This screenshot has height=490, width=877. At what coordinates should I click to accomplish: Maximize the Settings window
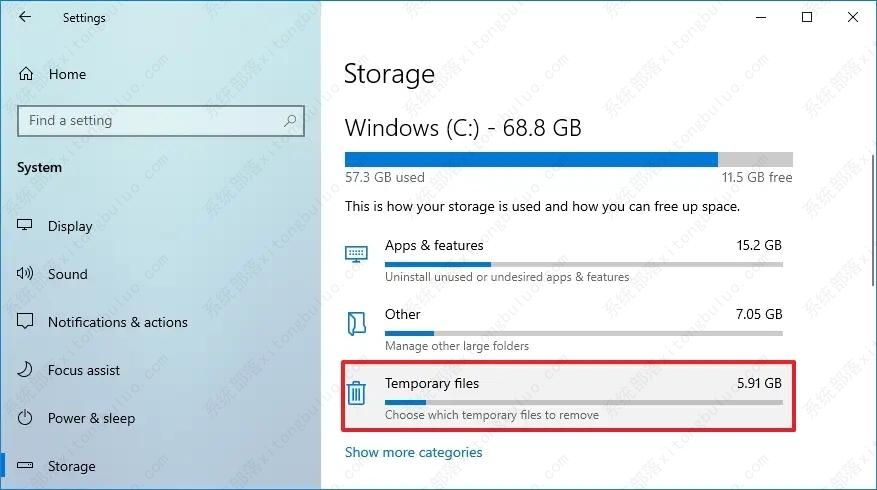807,17
